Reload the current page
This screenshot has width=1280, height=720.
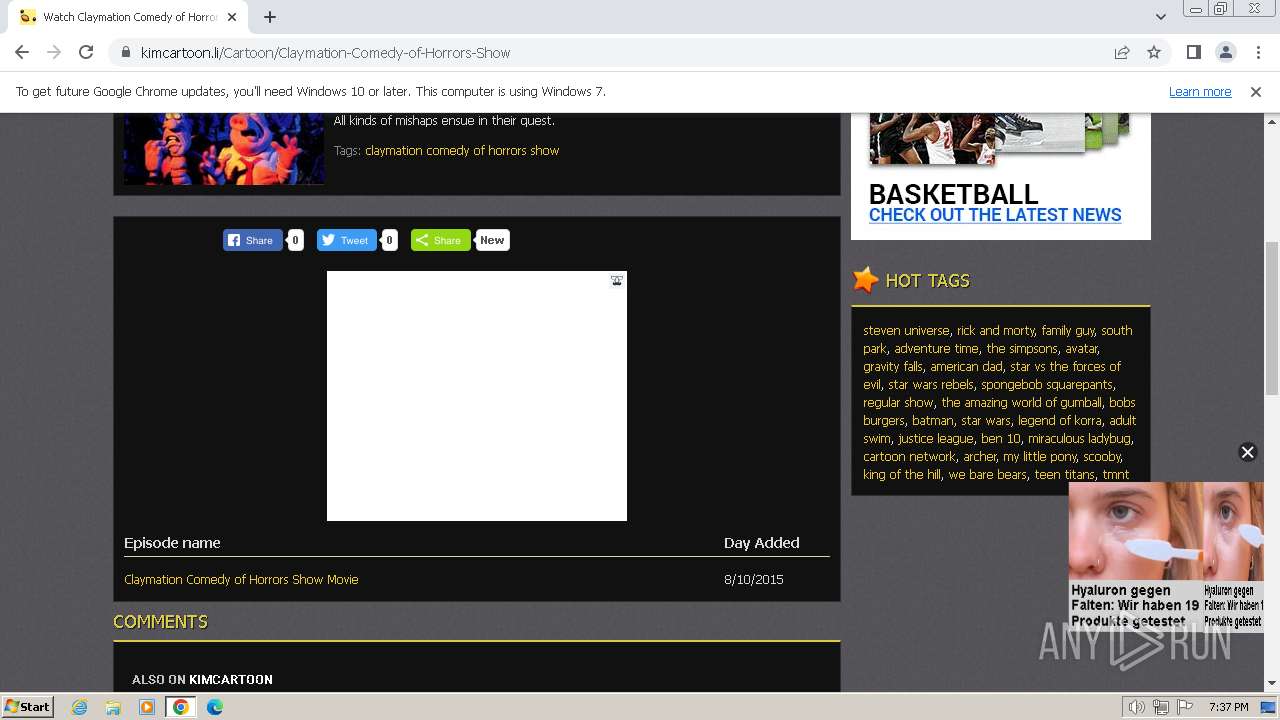pyautogui.click(x=86, y=53)
